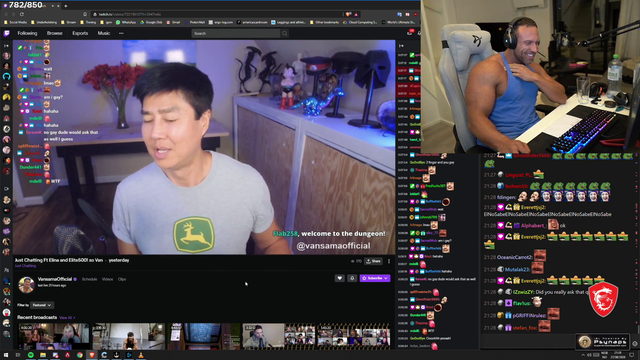Open the WhatsApp bookmark
The image size is (640, 360).
point(126,22)
